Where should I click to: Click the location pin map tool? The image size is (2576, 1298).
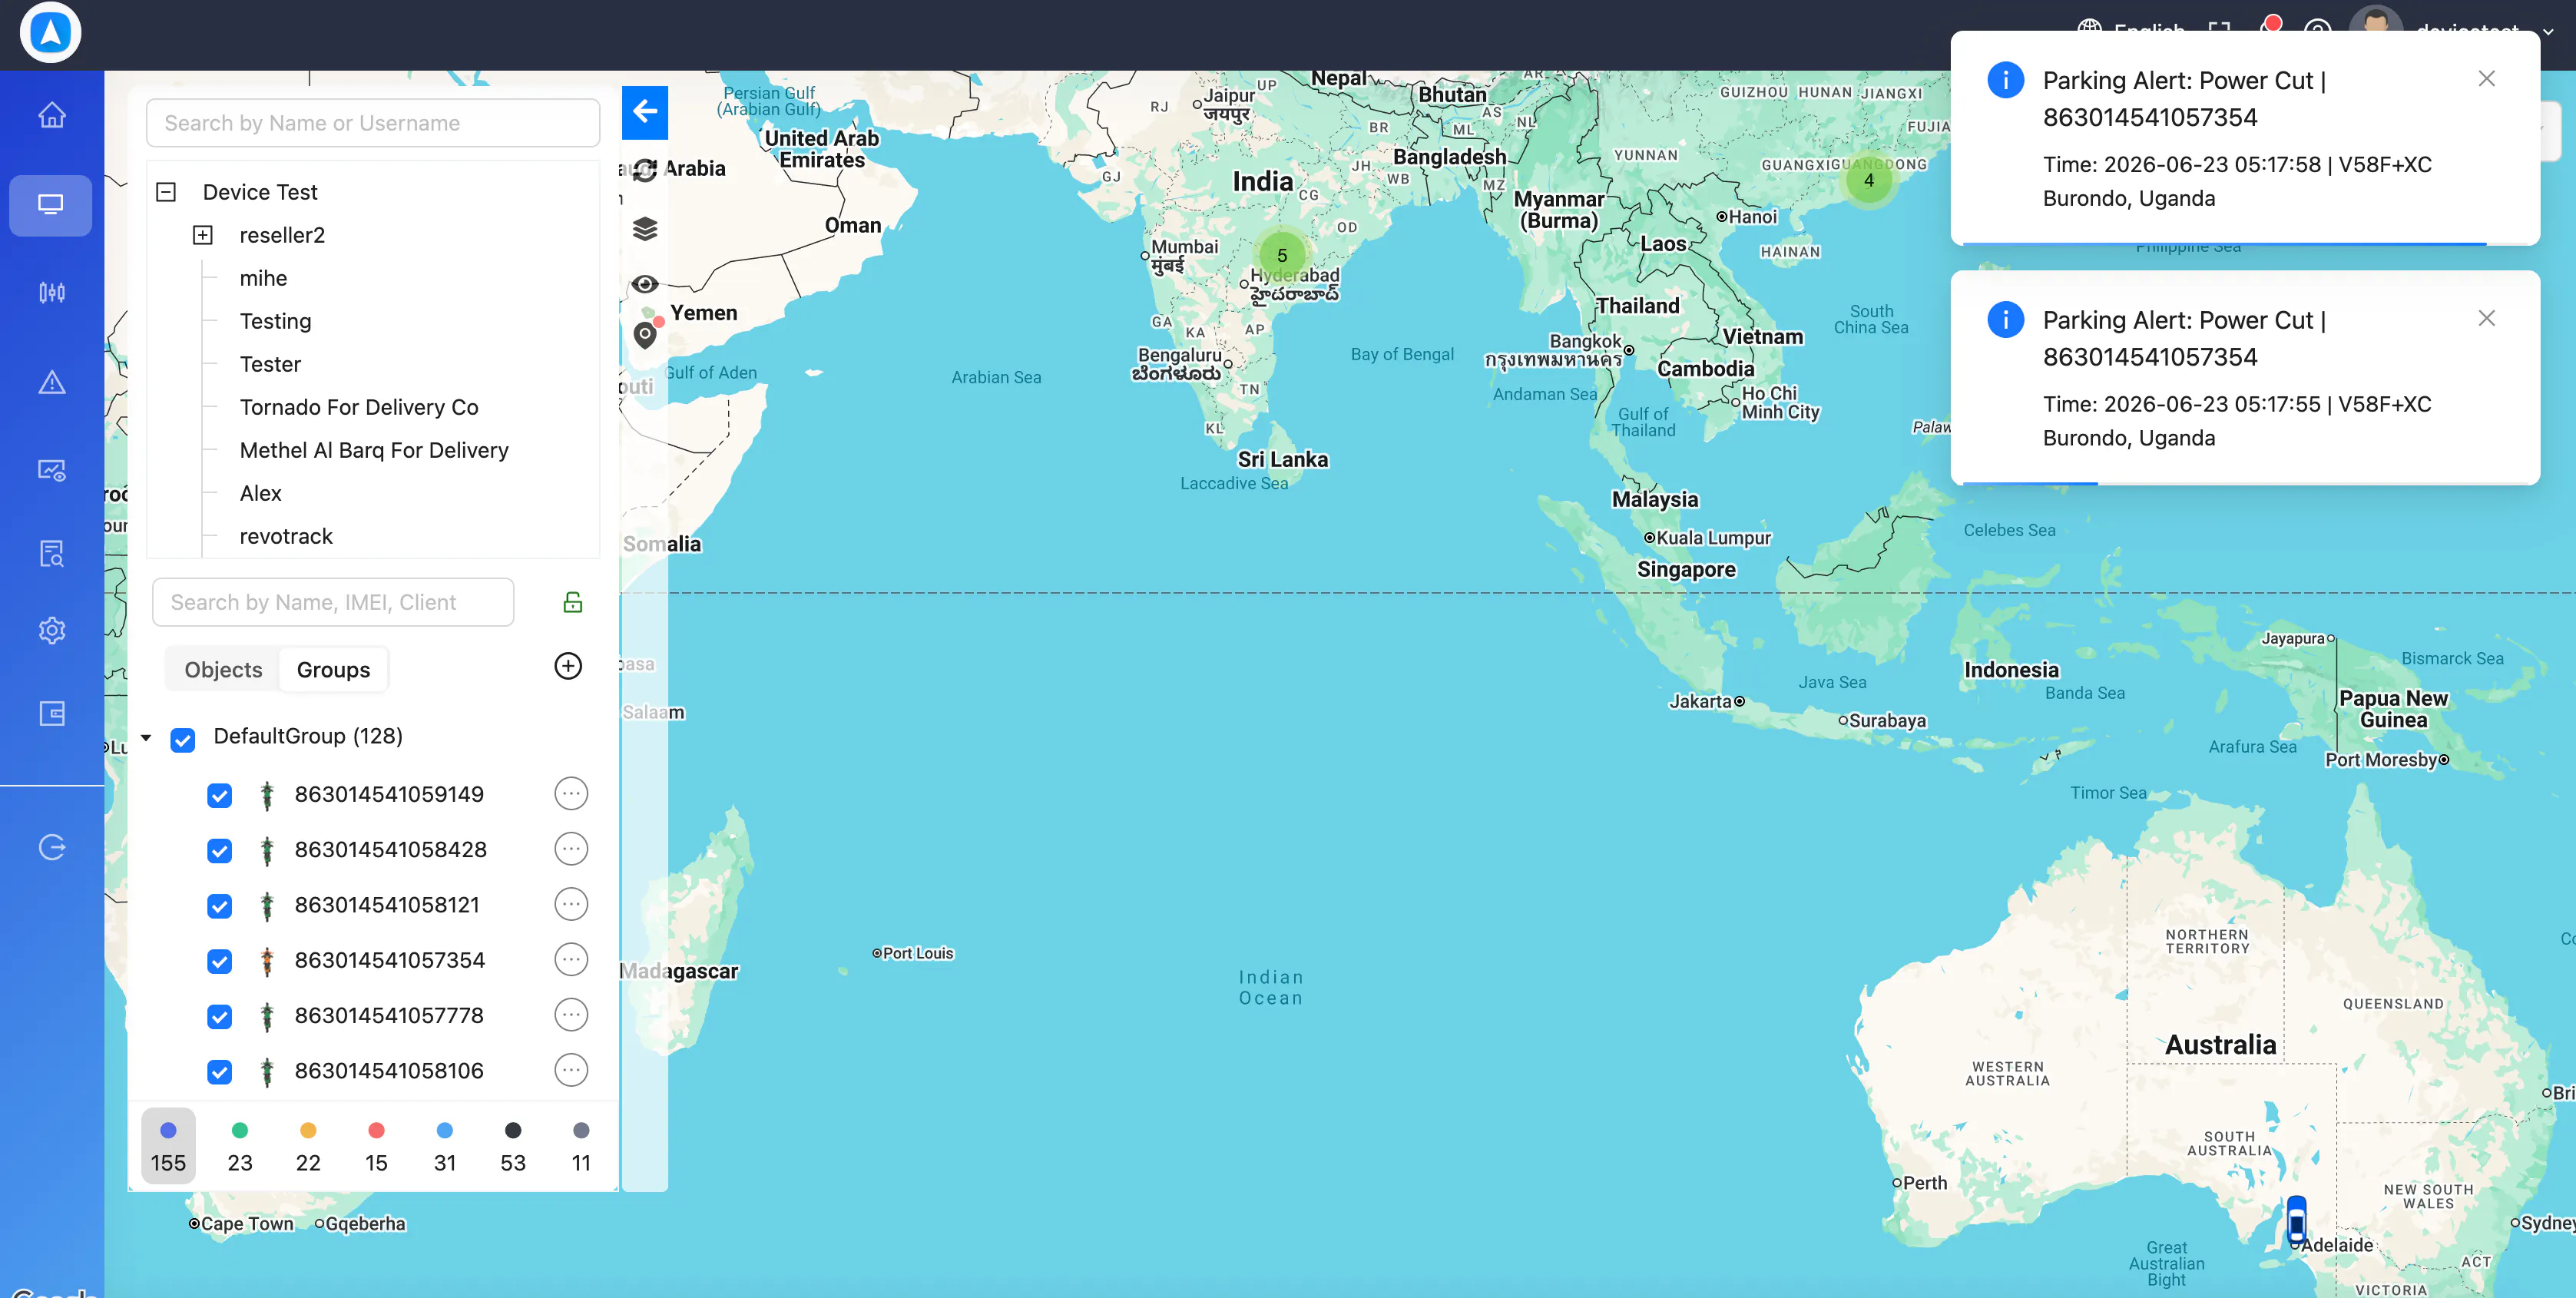tap(646, 333)
